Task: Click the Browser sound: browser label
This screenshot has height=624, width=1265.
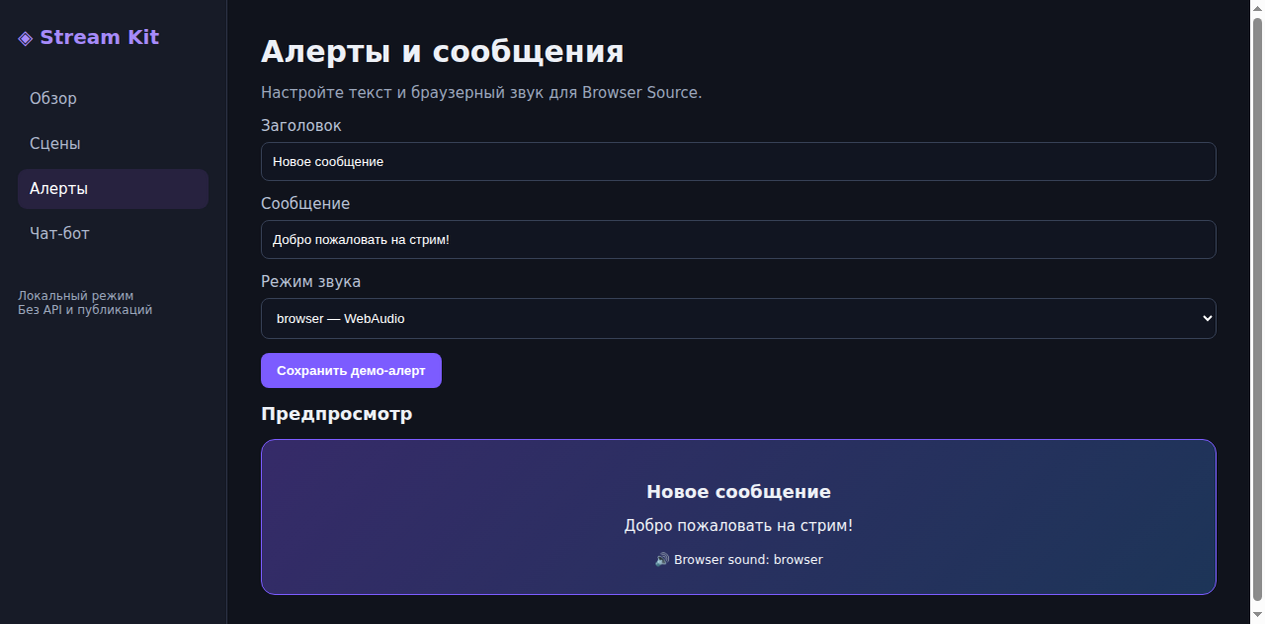Action: coord(748,560)
